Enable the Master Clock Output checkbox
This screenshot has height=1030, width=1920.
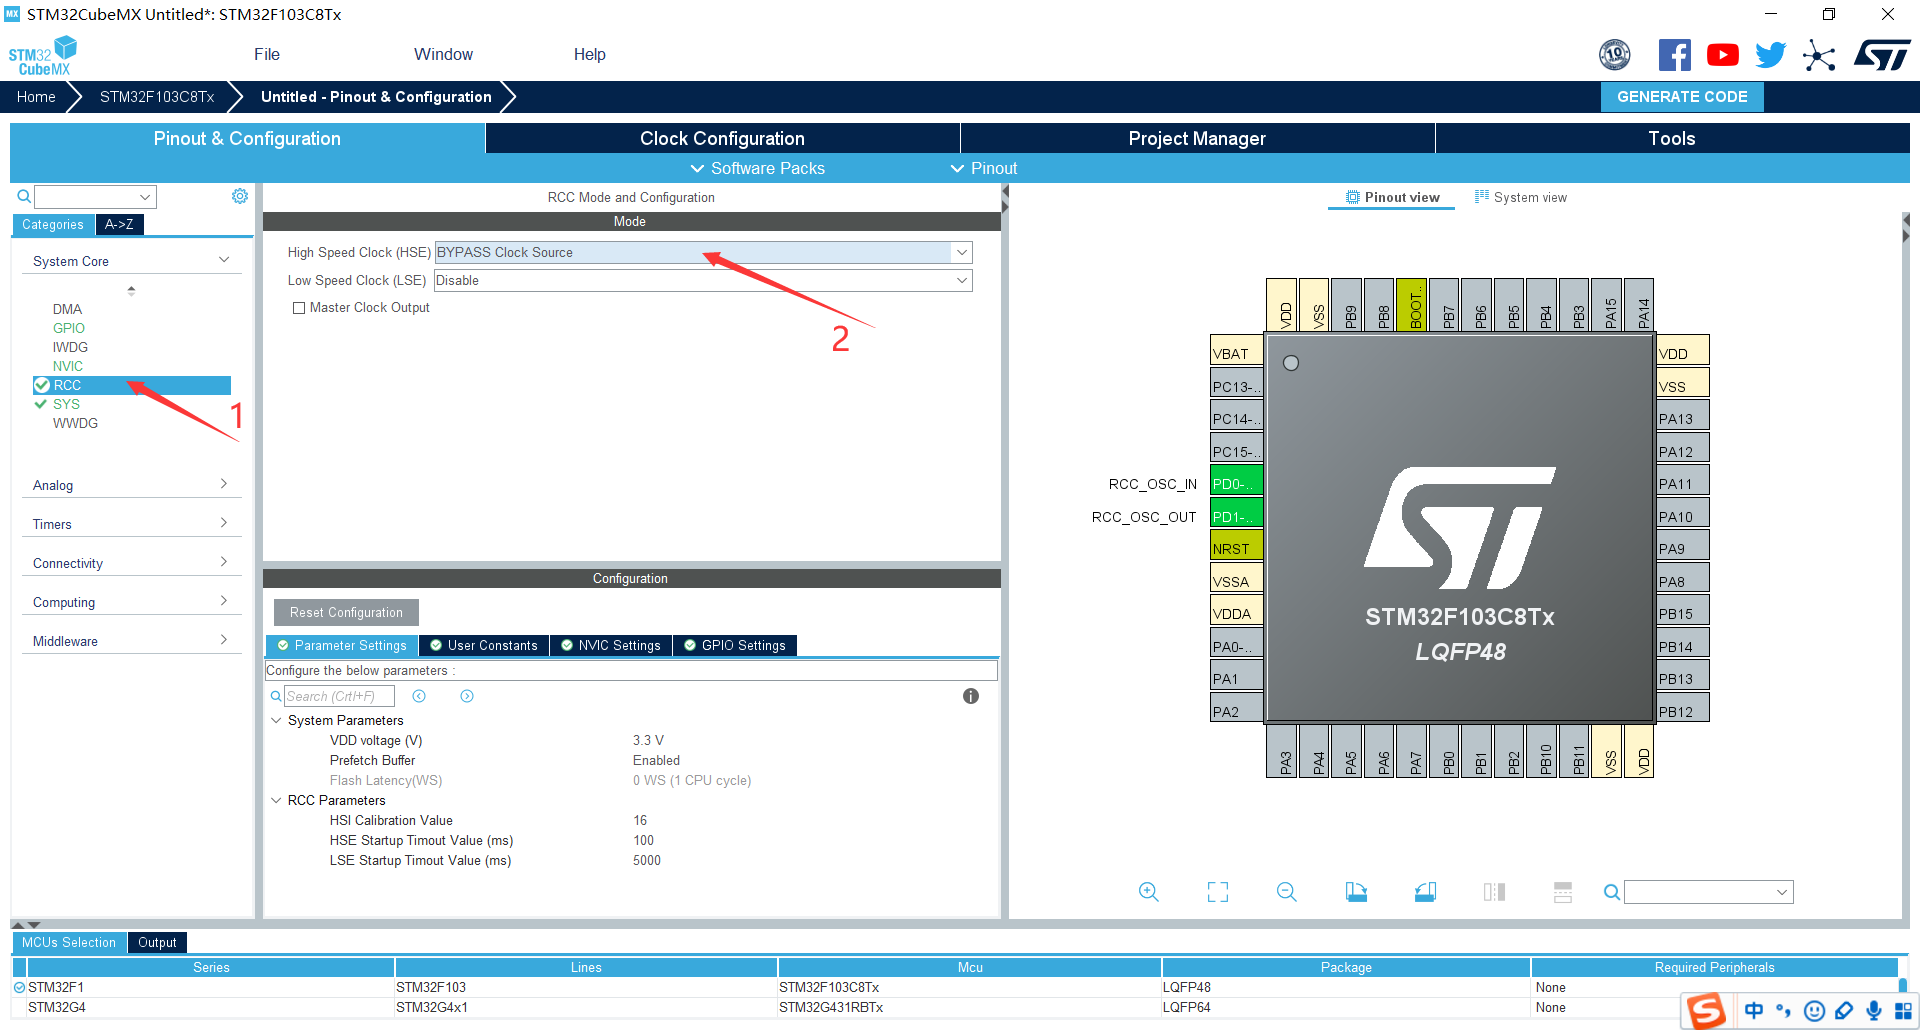point(299,308)
